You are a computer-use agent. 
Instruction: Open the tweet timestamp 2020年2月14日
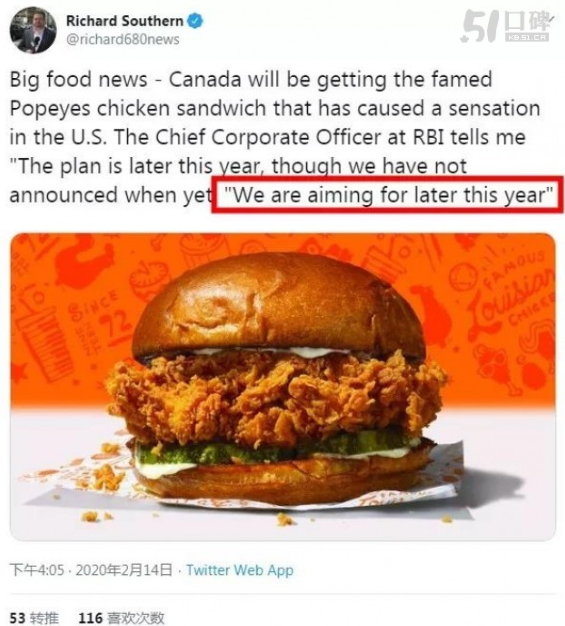(x=124, y=570)
